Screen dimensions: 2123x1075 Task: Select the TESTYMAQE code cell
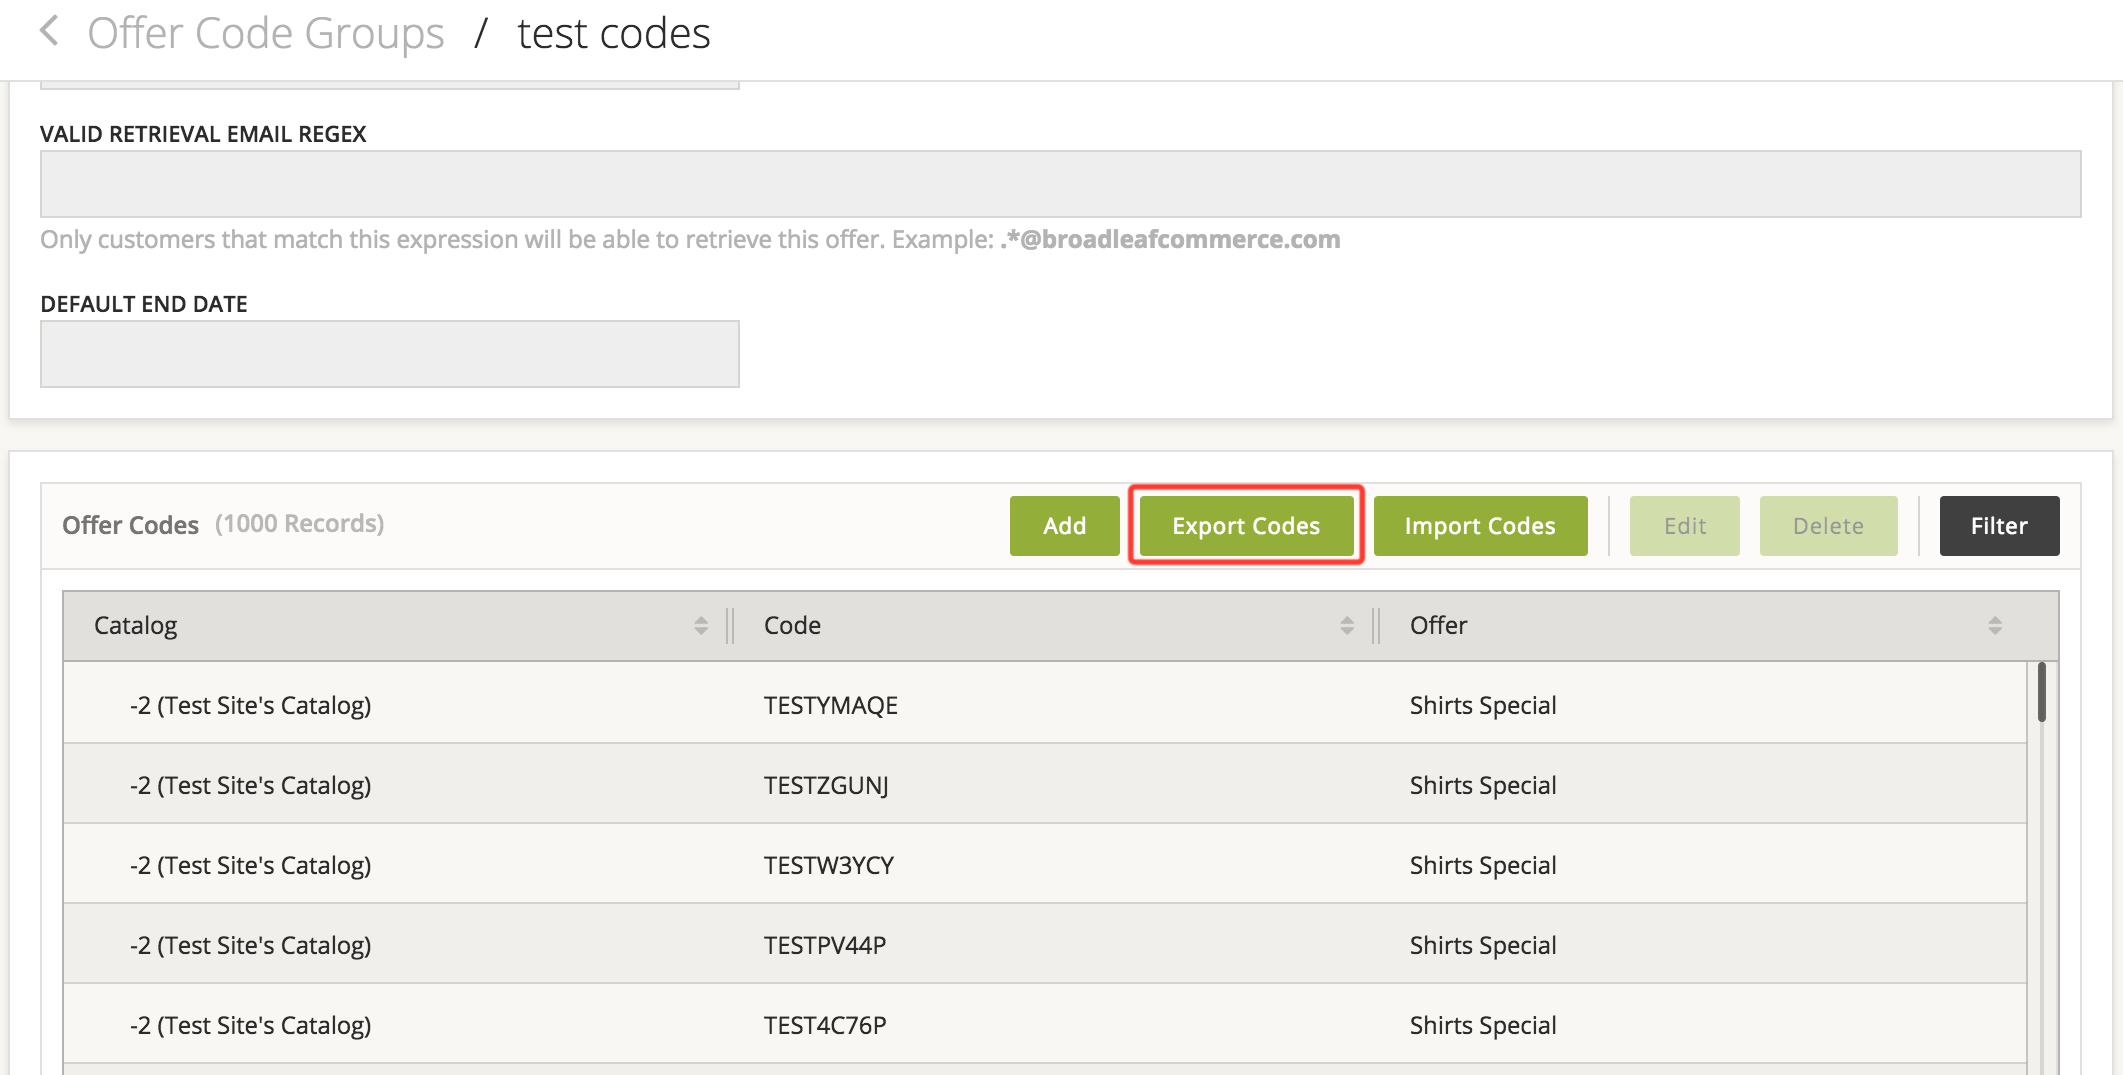pyautogui.click(x=831, y=705)
